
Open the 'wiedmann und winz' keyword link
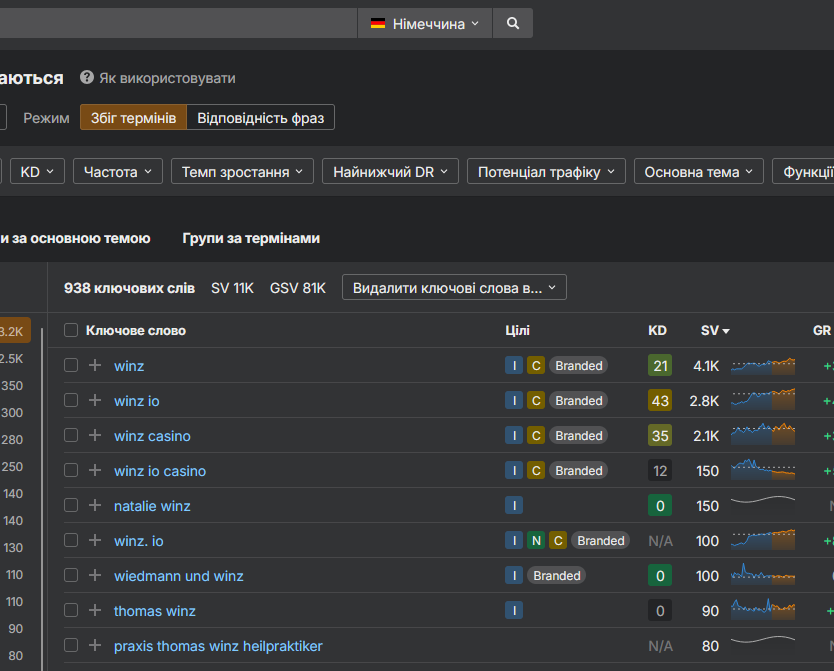(x=179, y=576)
